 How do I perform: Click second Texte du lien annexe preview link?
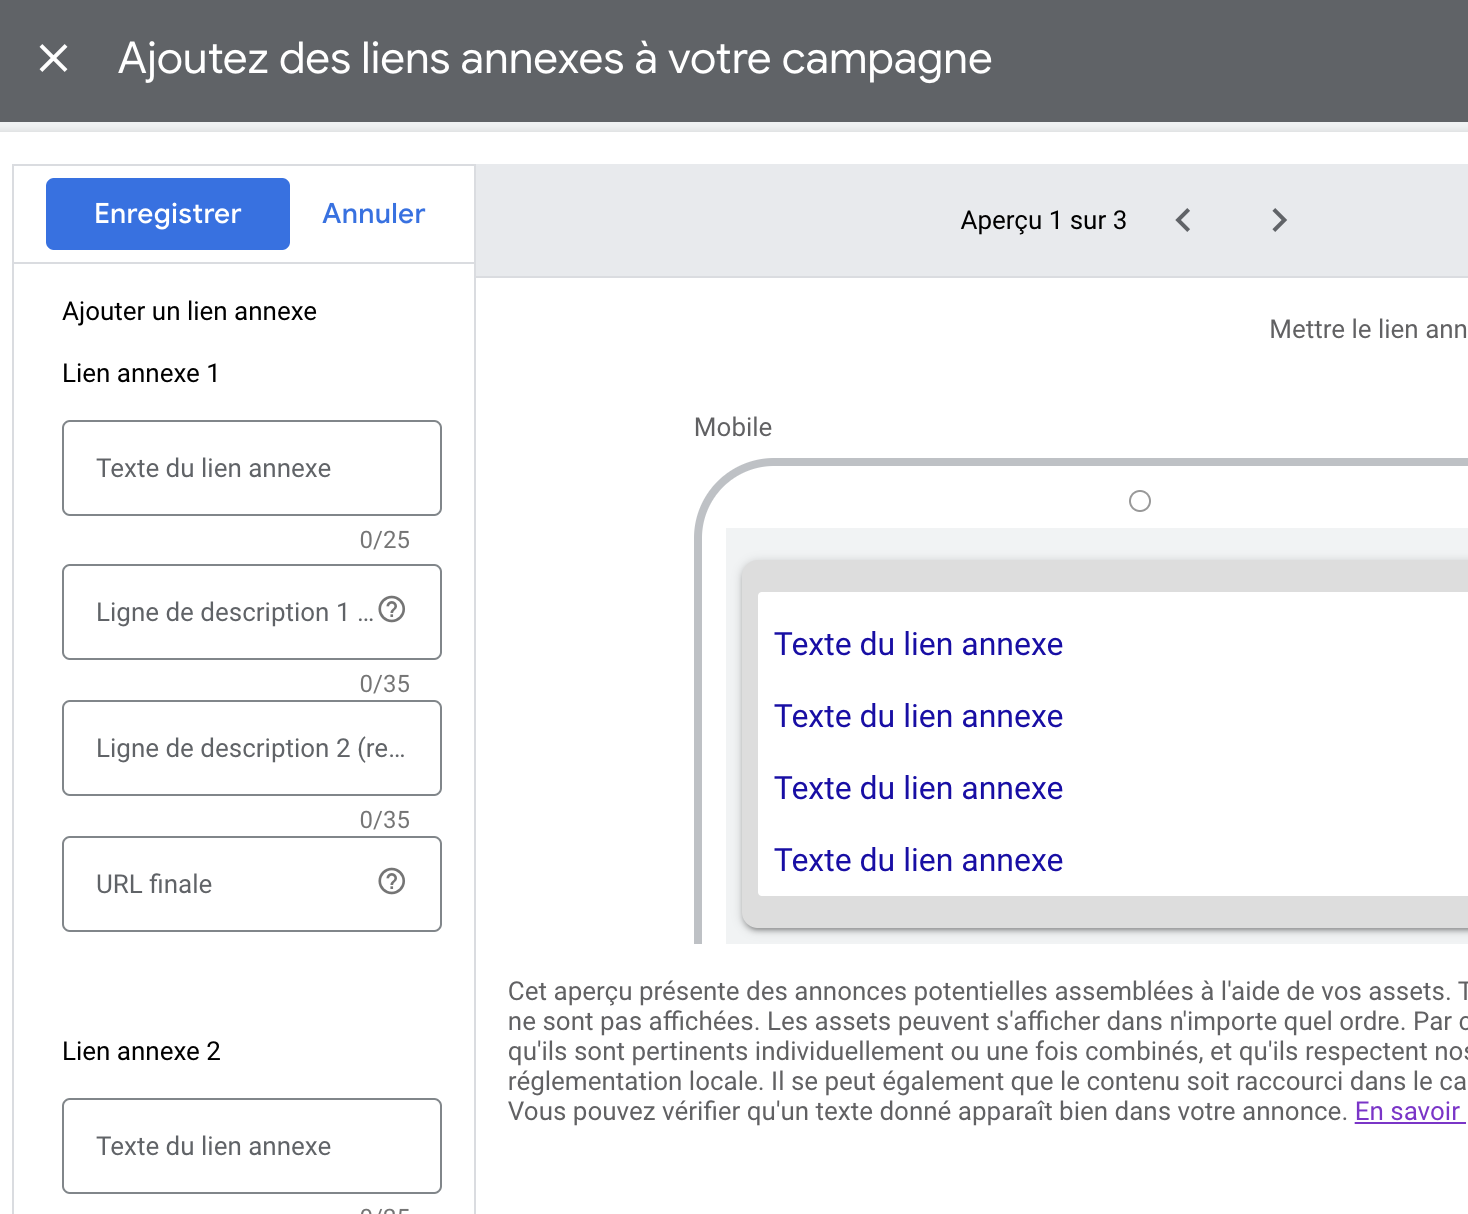918,717
